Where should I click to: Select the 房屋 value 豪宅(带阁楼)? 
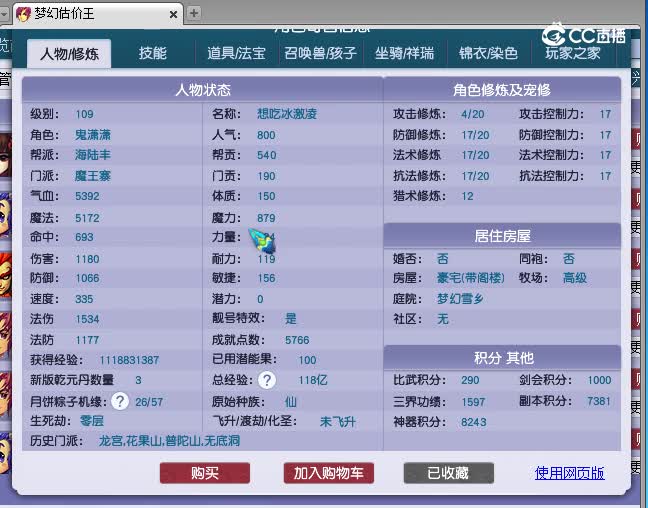[x=471, y=278]
